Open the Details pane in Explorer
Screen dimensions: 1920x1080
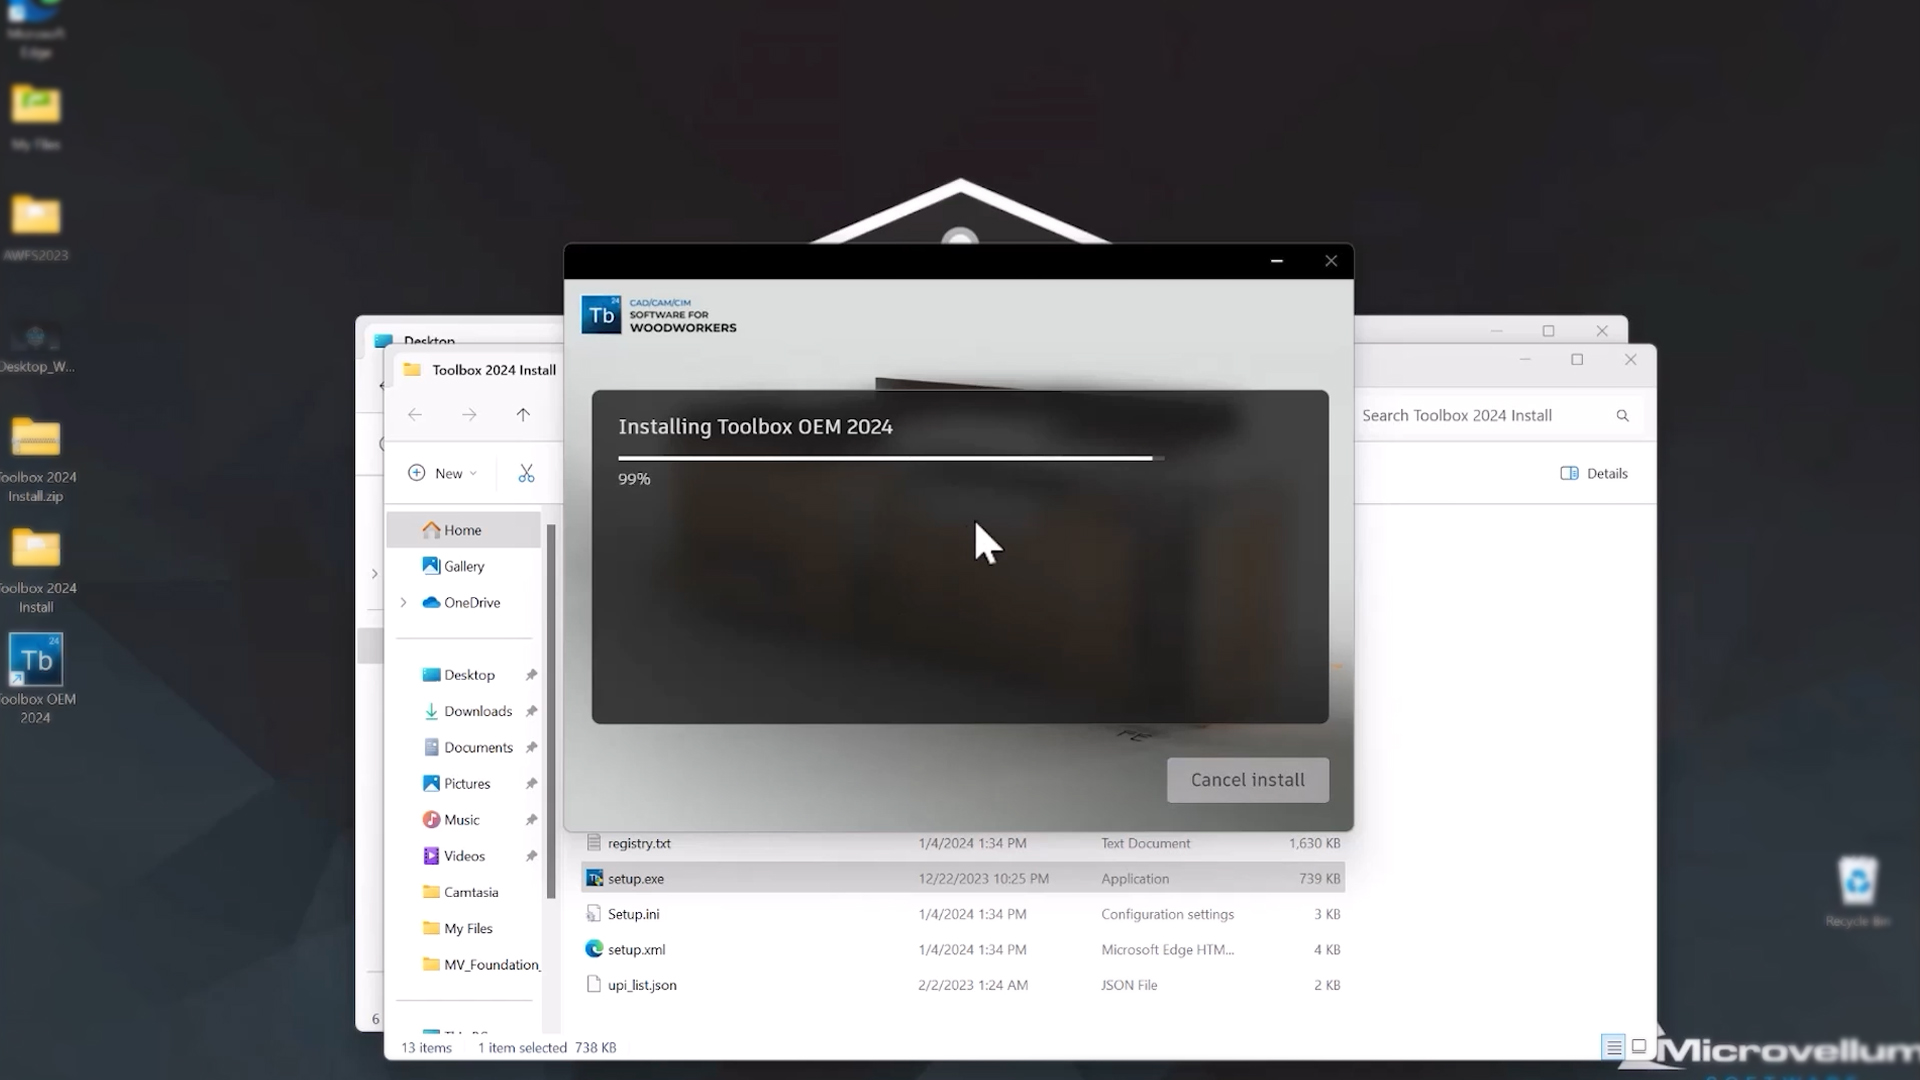click(1594, 473)
